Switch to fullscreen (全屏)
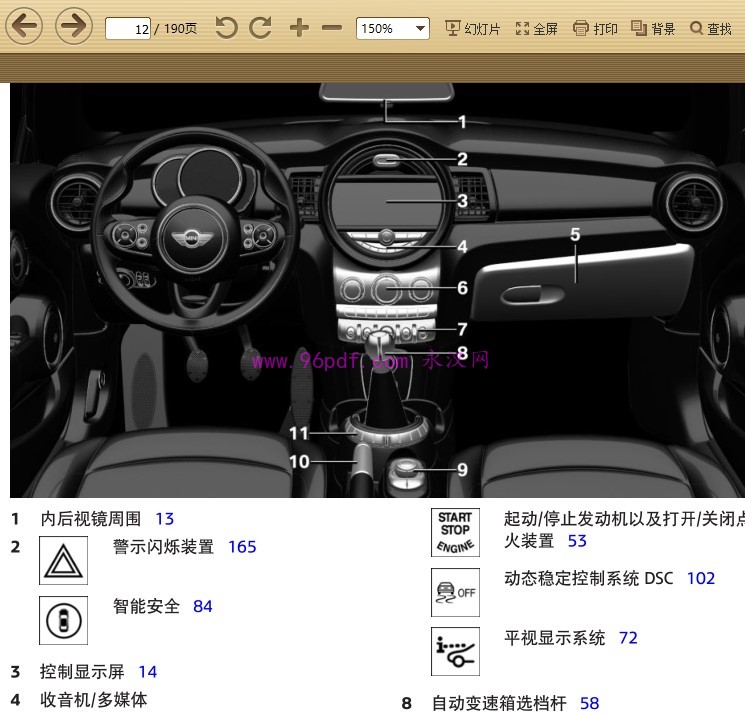 tap(536, 29)
